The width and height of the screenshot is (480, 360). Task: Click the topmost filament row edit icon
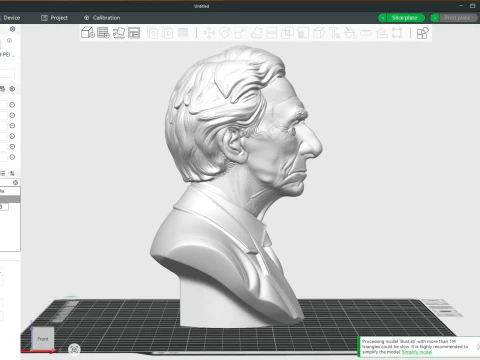pyautogui.click(x=12, y=105)
